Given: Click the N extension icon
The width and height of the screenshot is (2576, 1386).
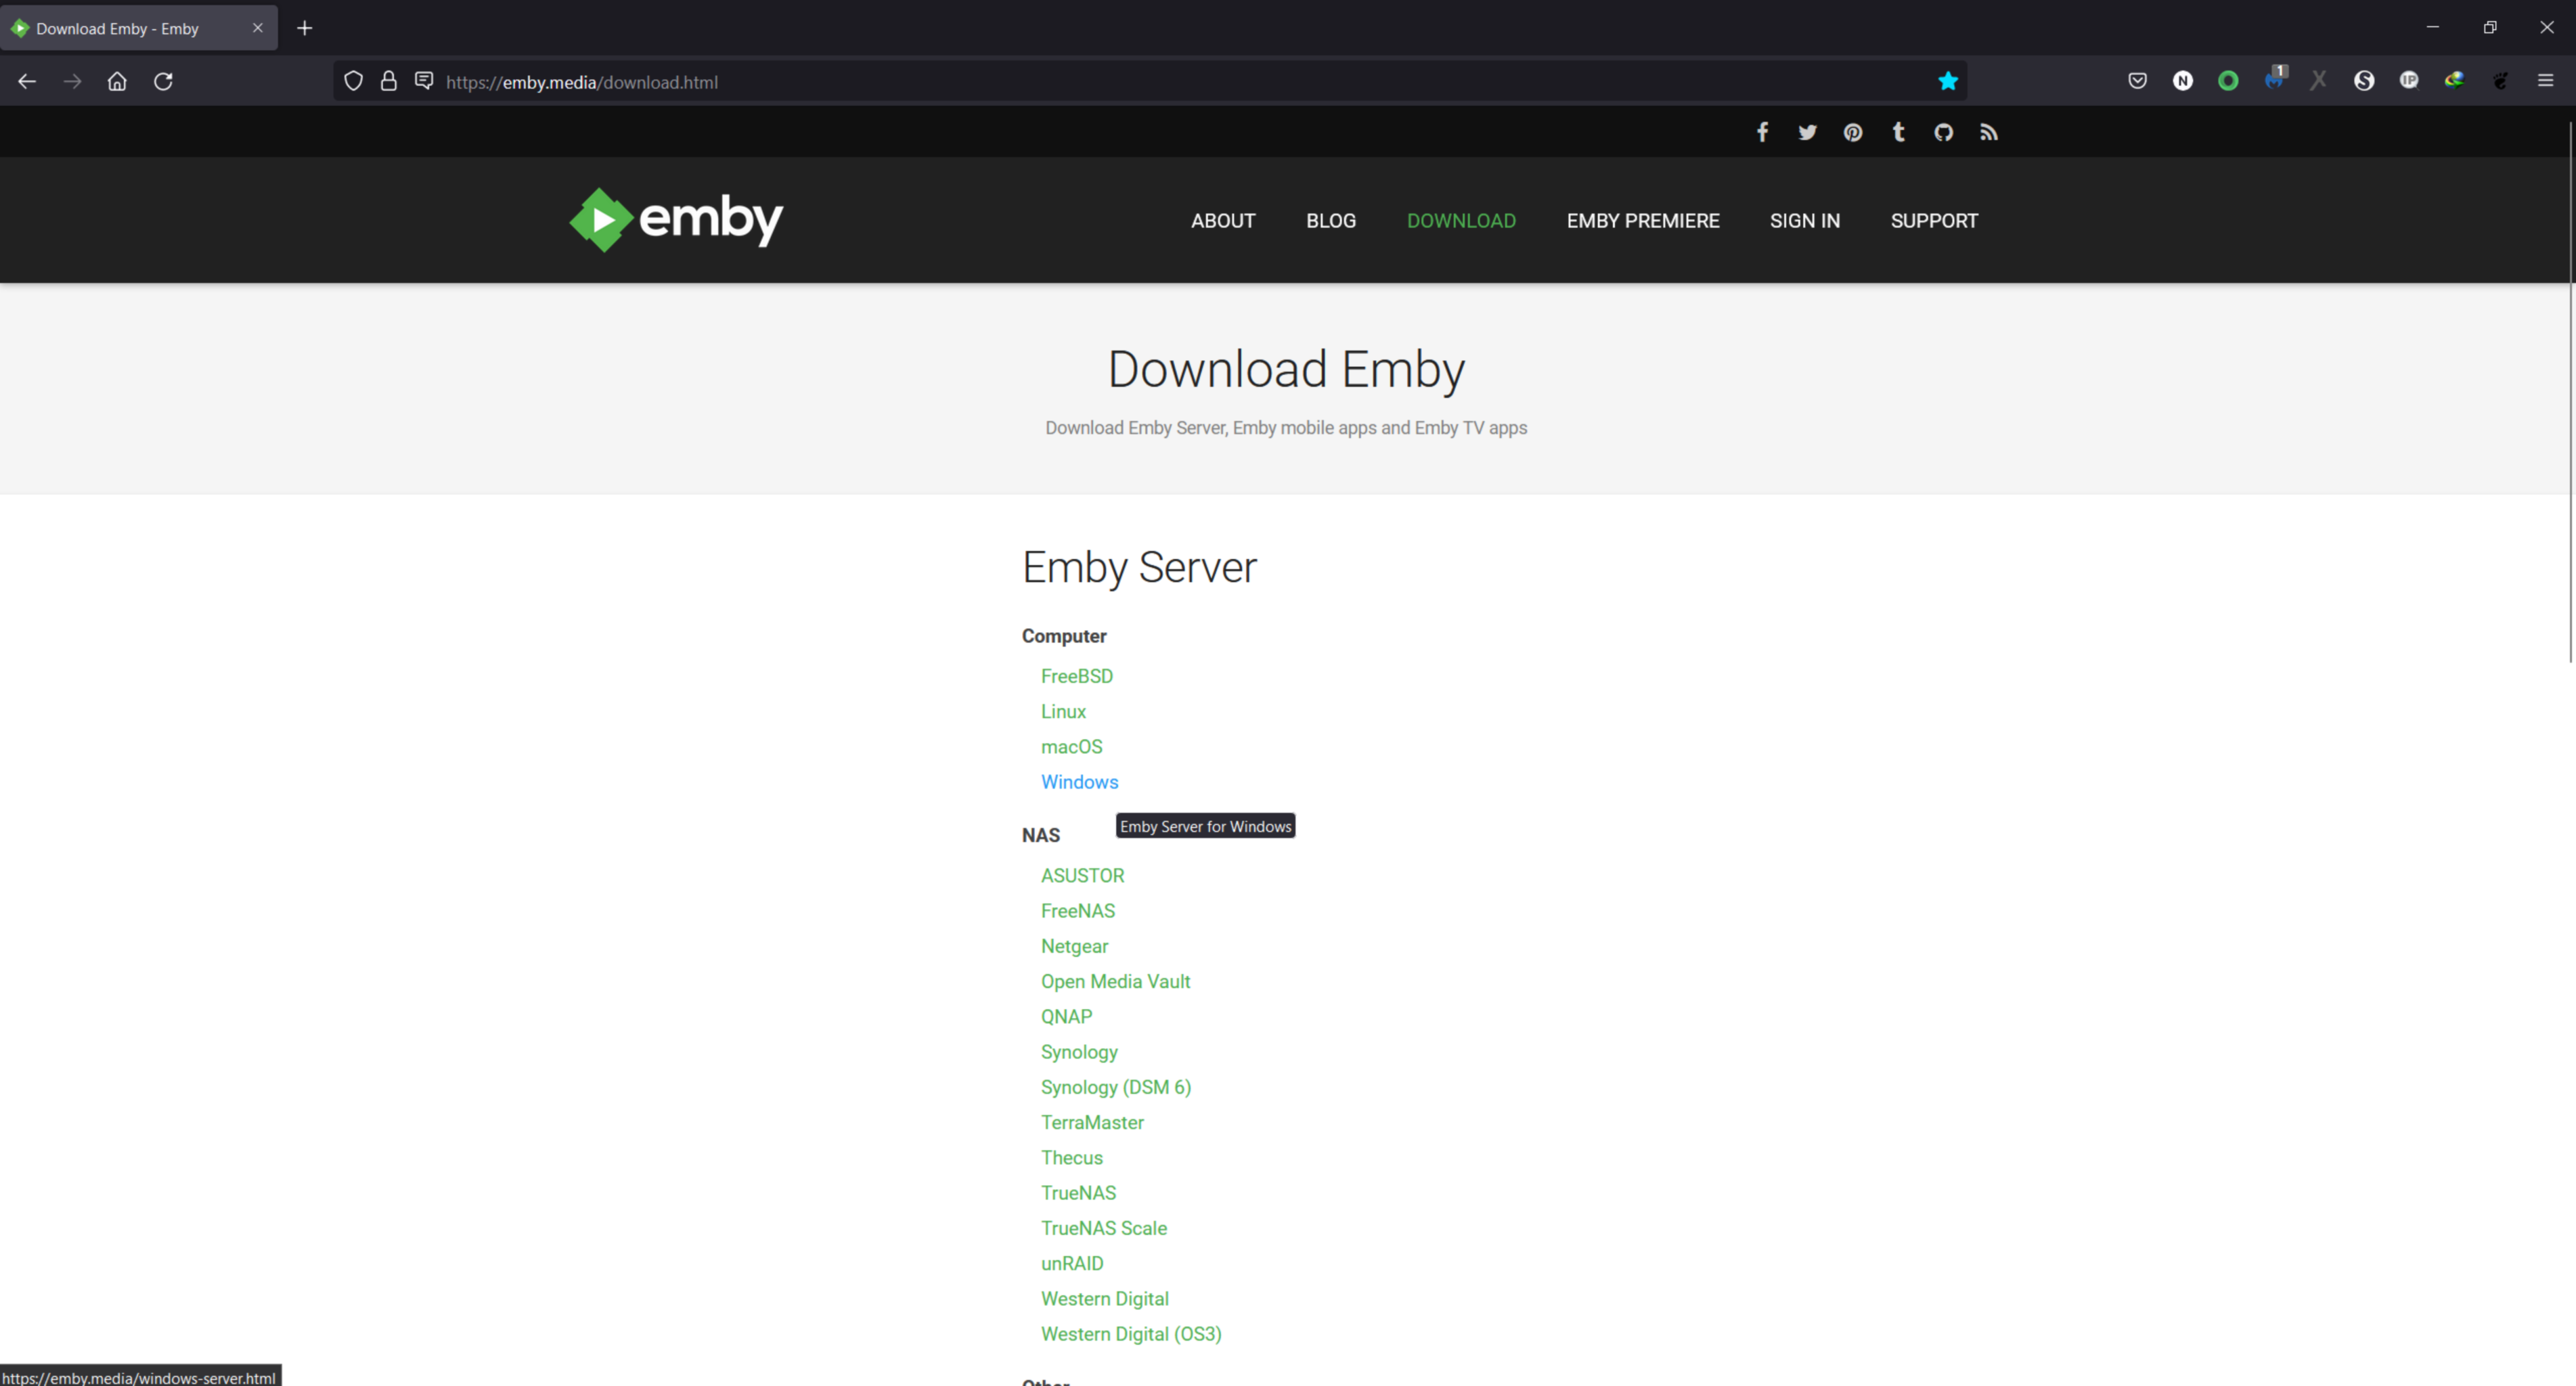Looking at the screenshot, I should pos(2182,81).
